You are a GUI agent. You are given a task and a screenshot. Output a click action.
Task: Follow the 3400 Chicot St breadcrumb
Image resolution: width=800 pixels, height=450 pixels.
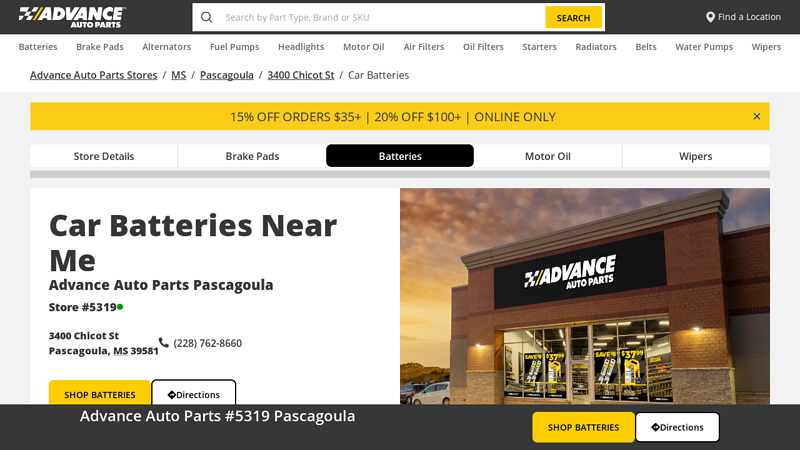point(301,75)
